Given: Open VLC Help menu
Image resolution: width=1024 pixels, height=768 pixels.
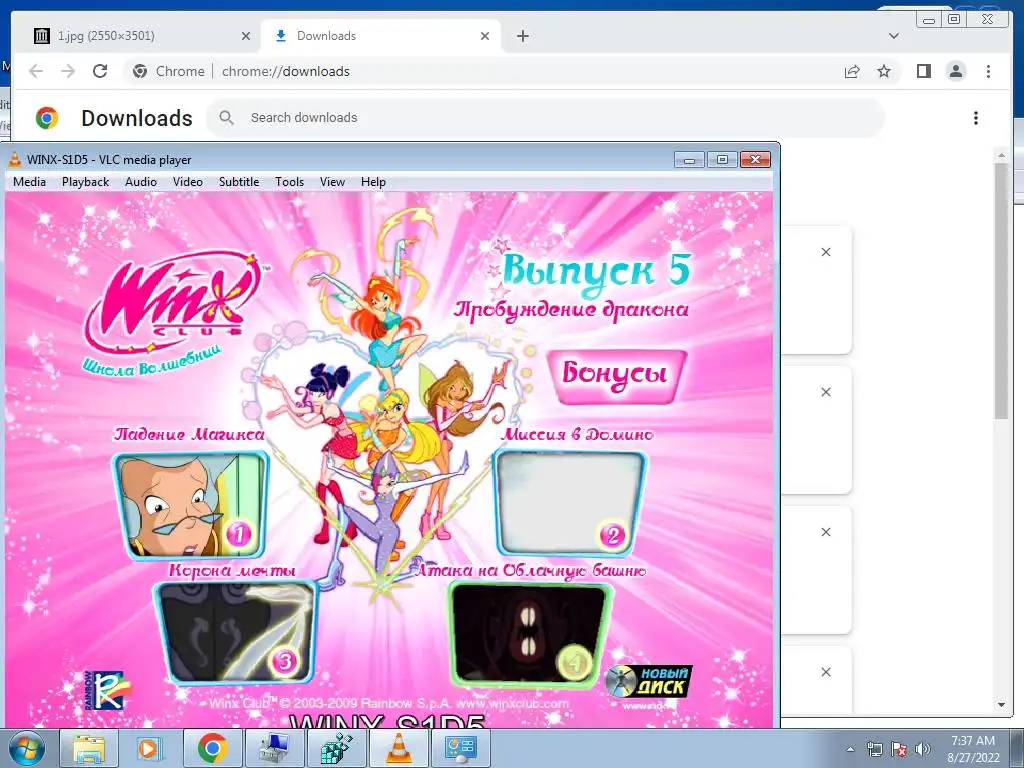Looking at the screenshot, I should tap(373, 182).
